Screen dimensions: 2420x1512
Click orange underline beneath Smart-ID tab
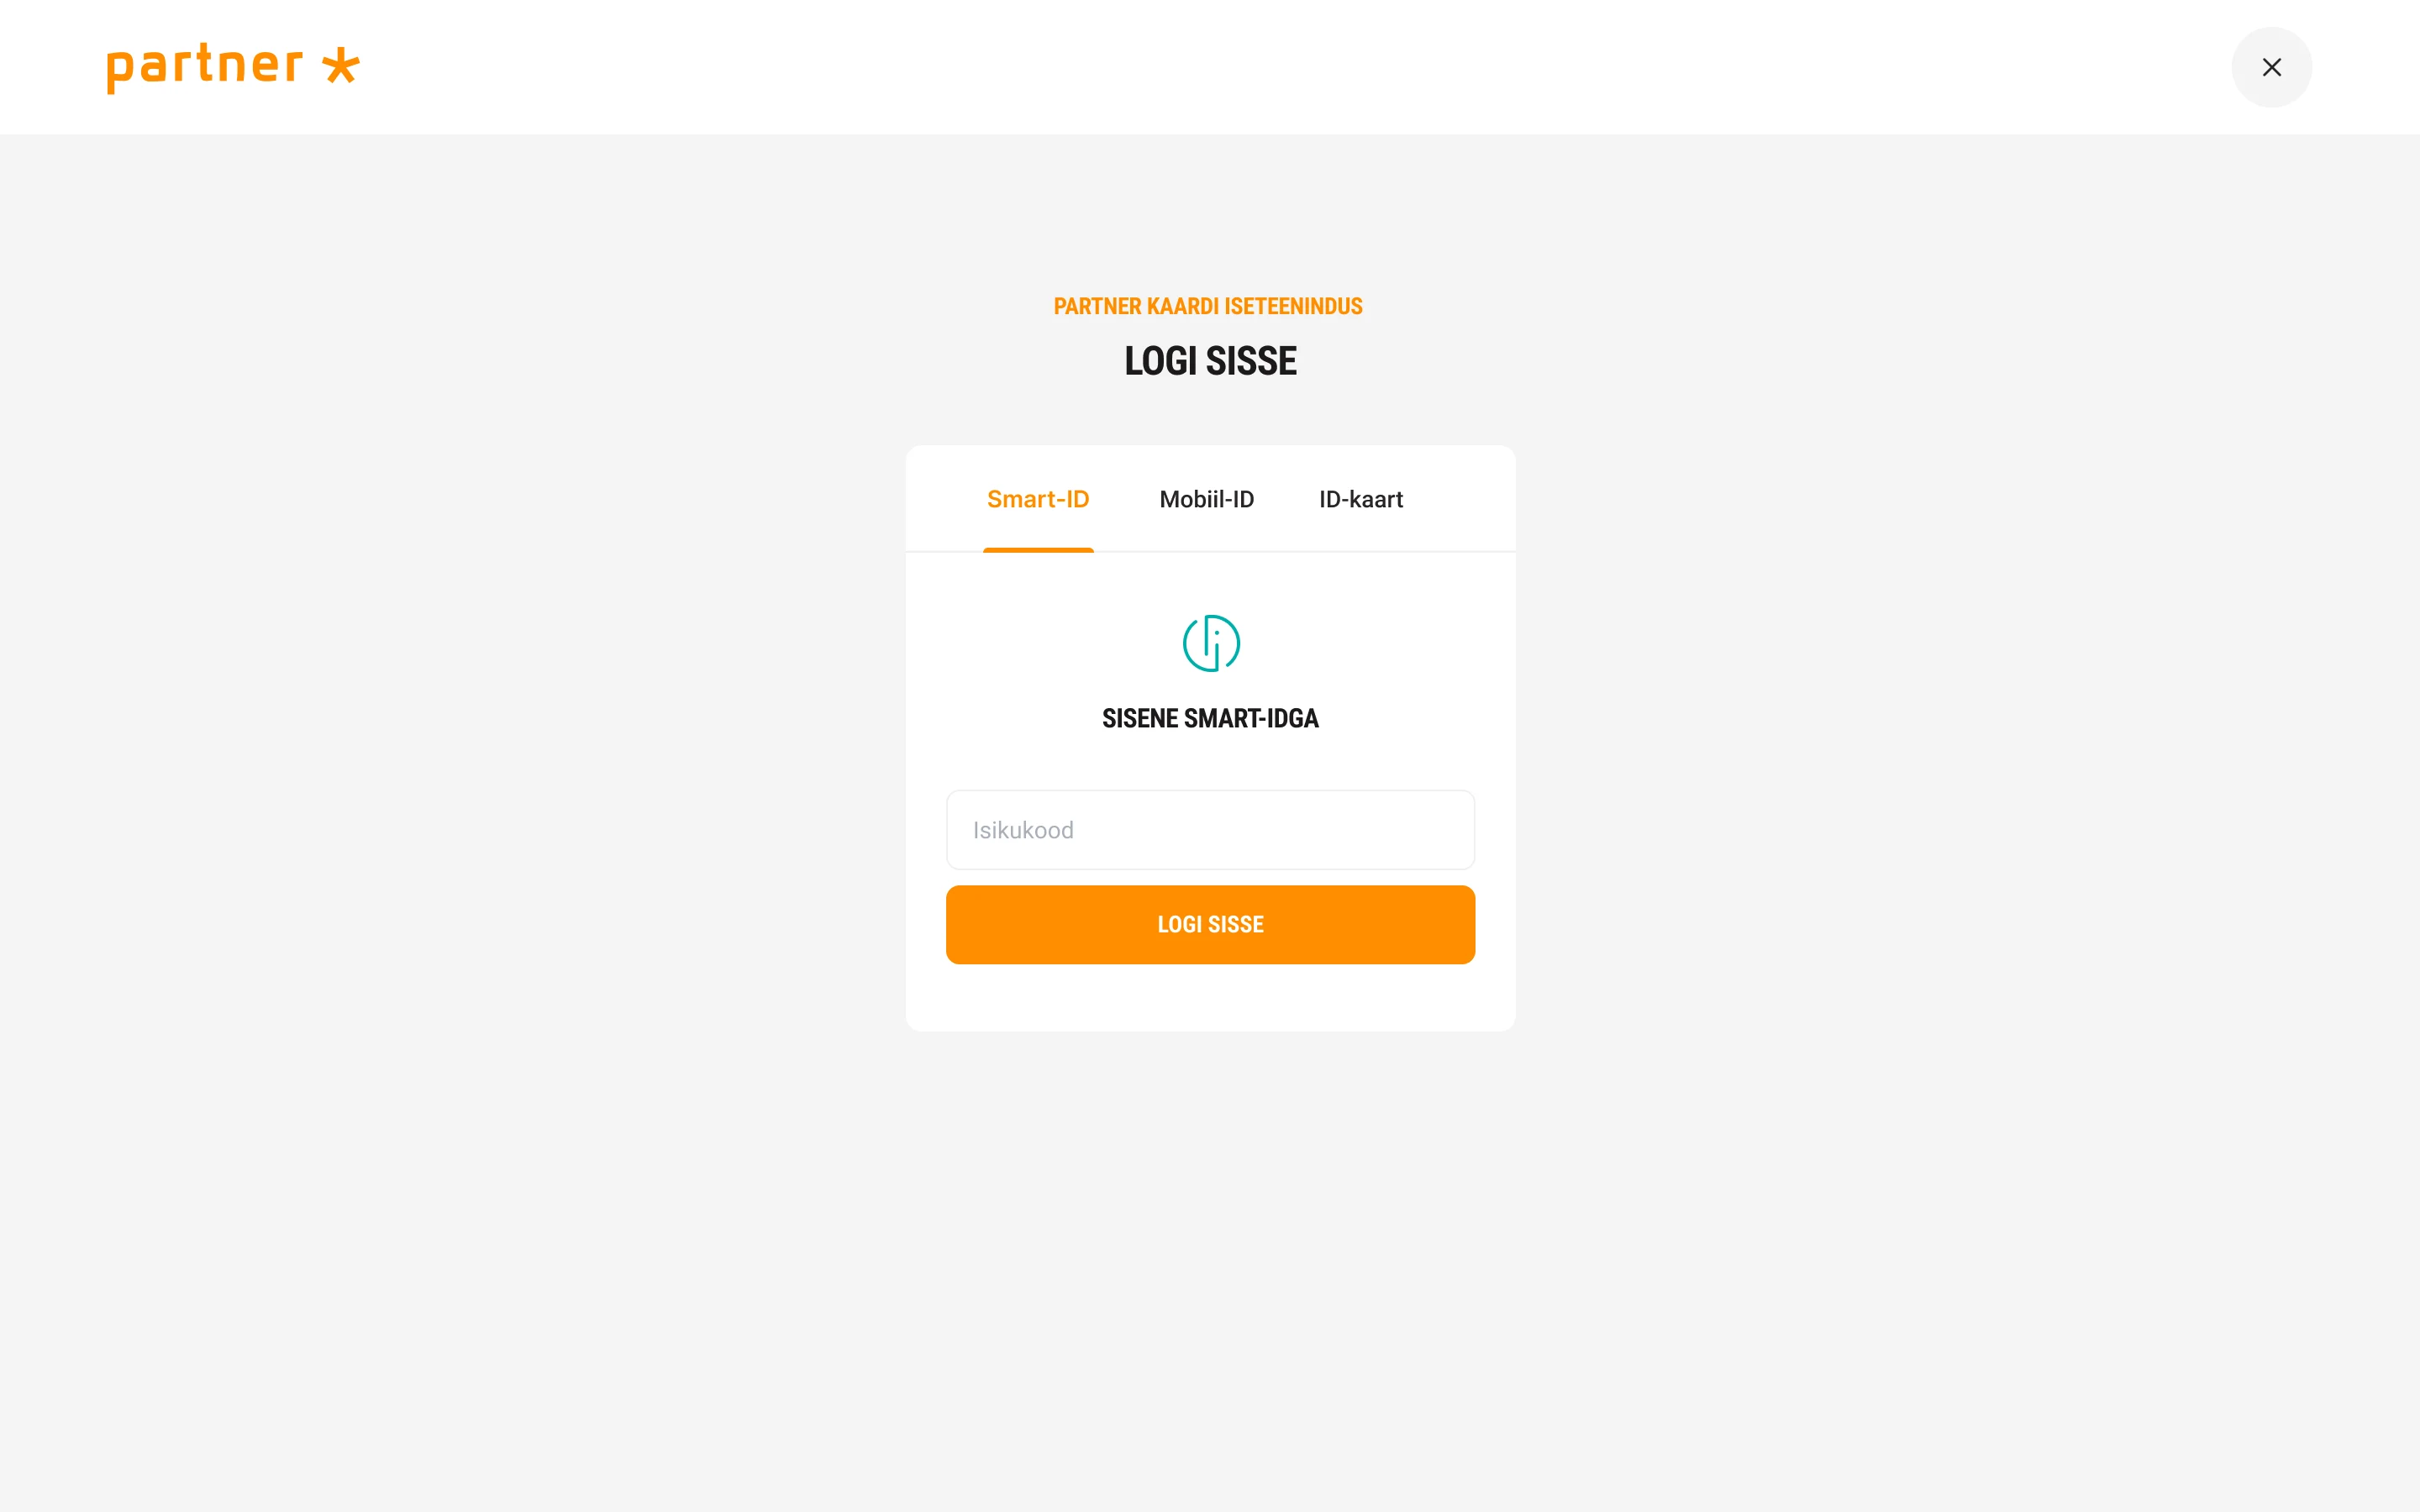1038,550
